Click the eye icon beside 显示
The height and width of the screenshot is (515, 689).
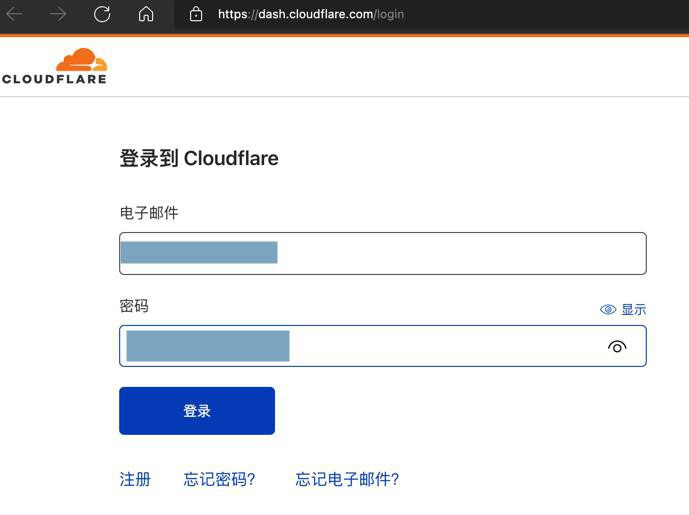(x=608, y=309)
